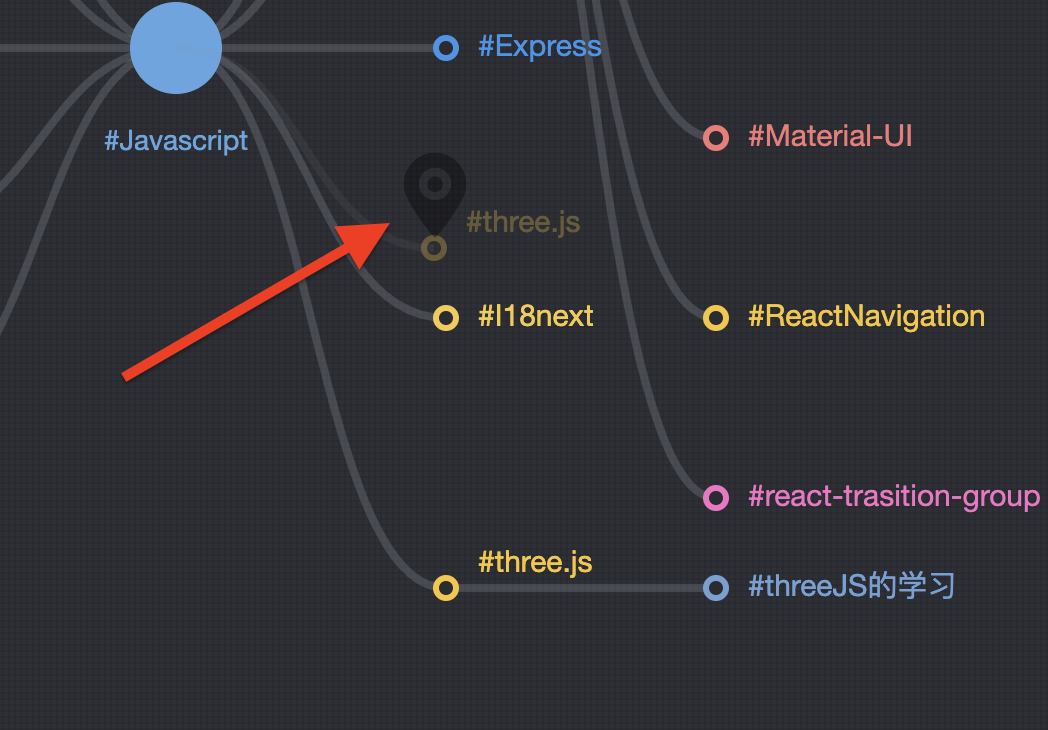Image resolution: width=1048 pixels, height=730 pixels.
Task: Open the #Express tag label
Action: (540, 46)
